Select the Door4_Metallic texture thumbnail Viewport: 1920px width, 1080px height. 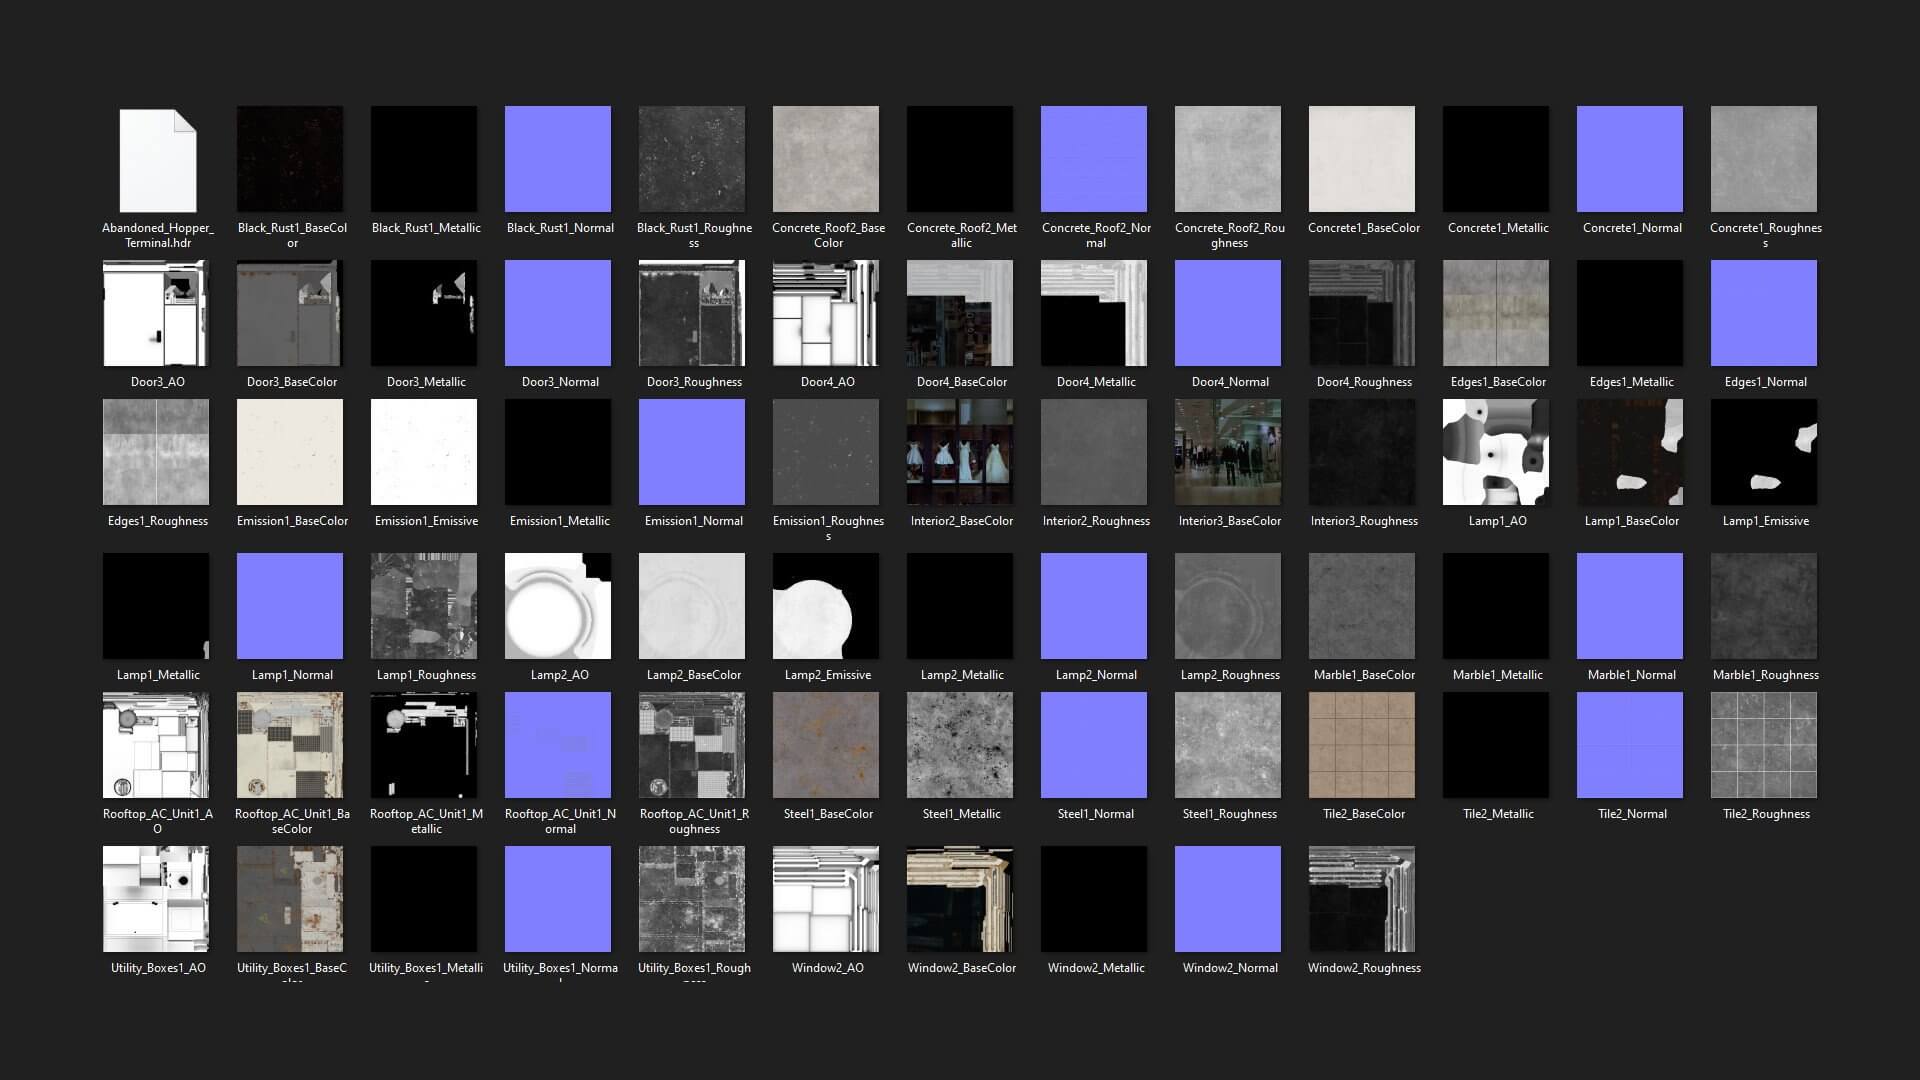1094,313
